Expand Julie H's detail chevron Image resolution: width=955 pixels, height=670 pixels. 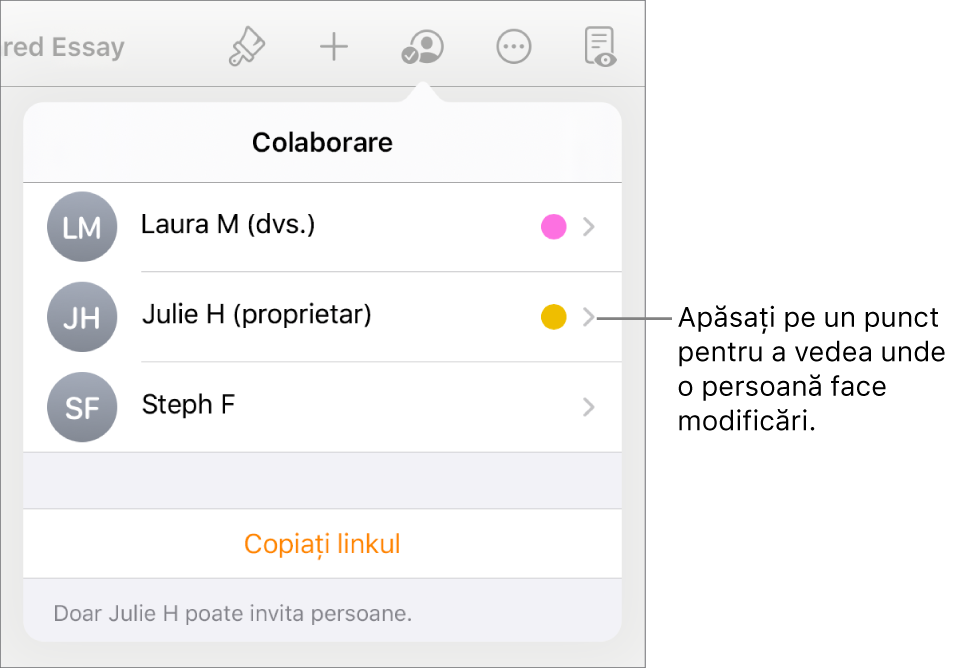tap(588, 317)
